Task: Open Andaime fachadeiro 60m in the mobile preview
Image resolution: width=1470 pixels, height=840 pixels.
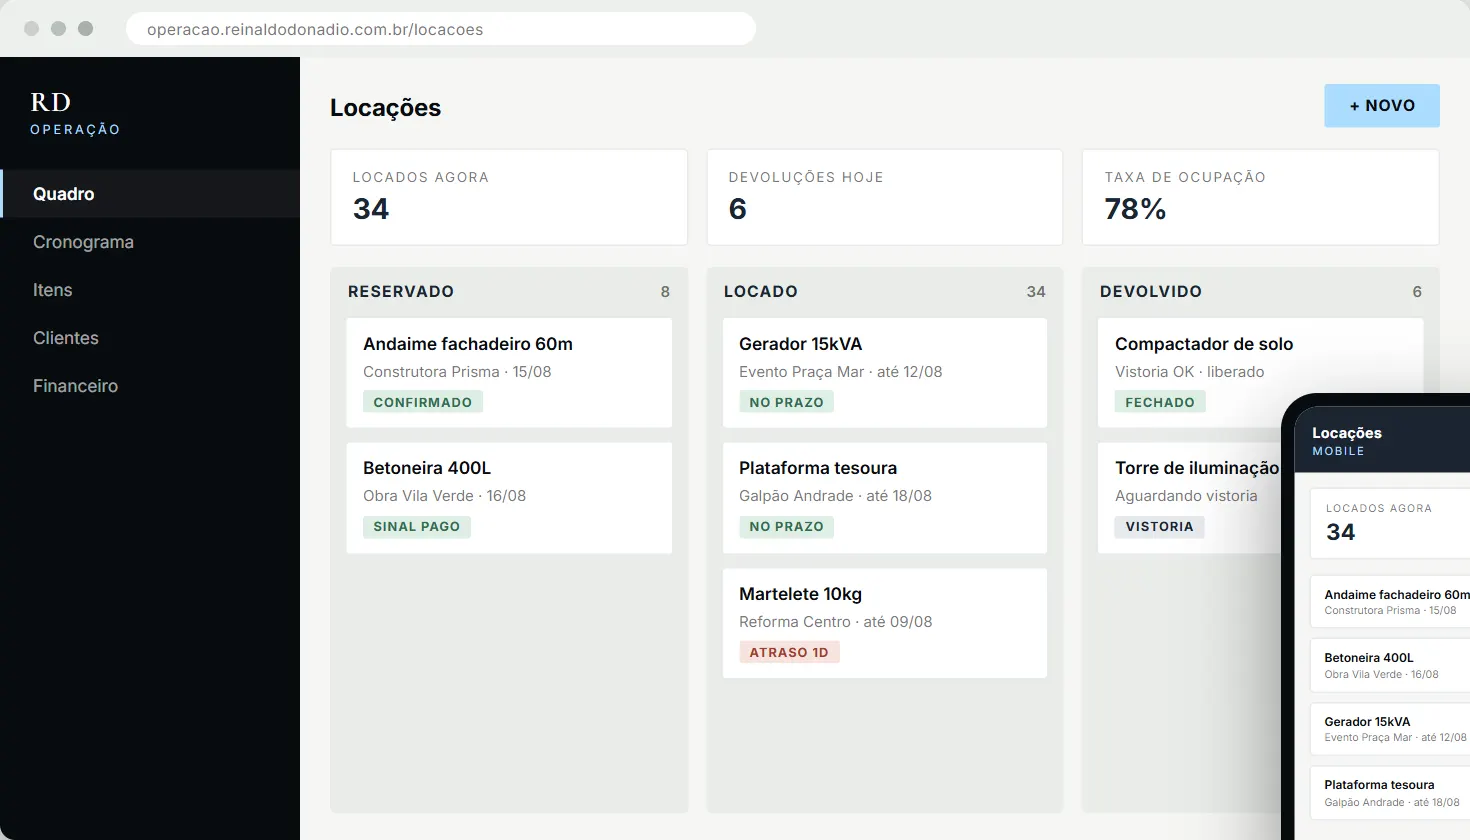Action: [1390, 602]
